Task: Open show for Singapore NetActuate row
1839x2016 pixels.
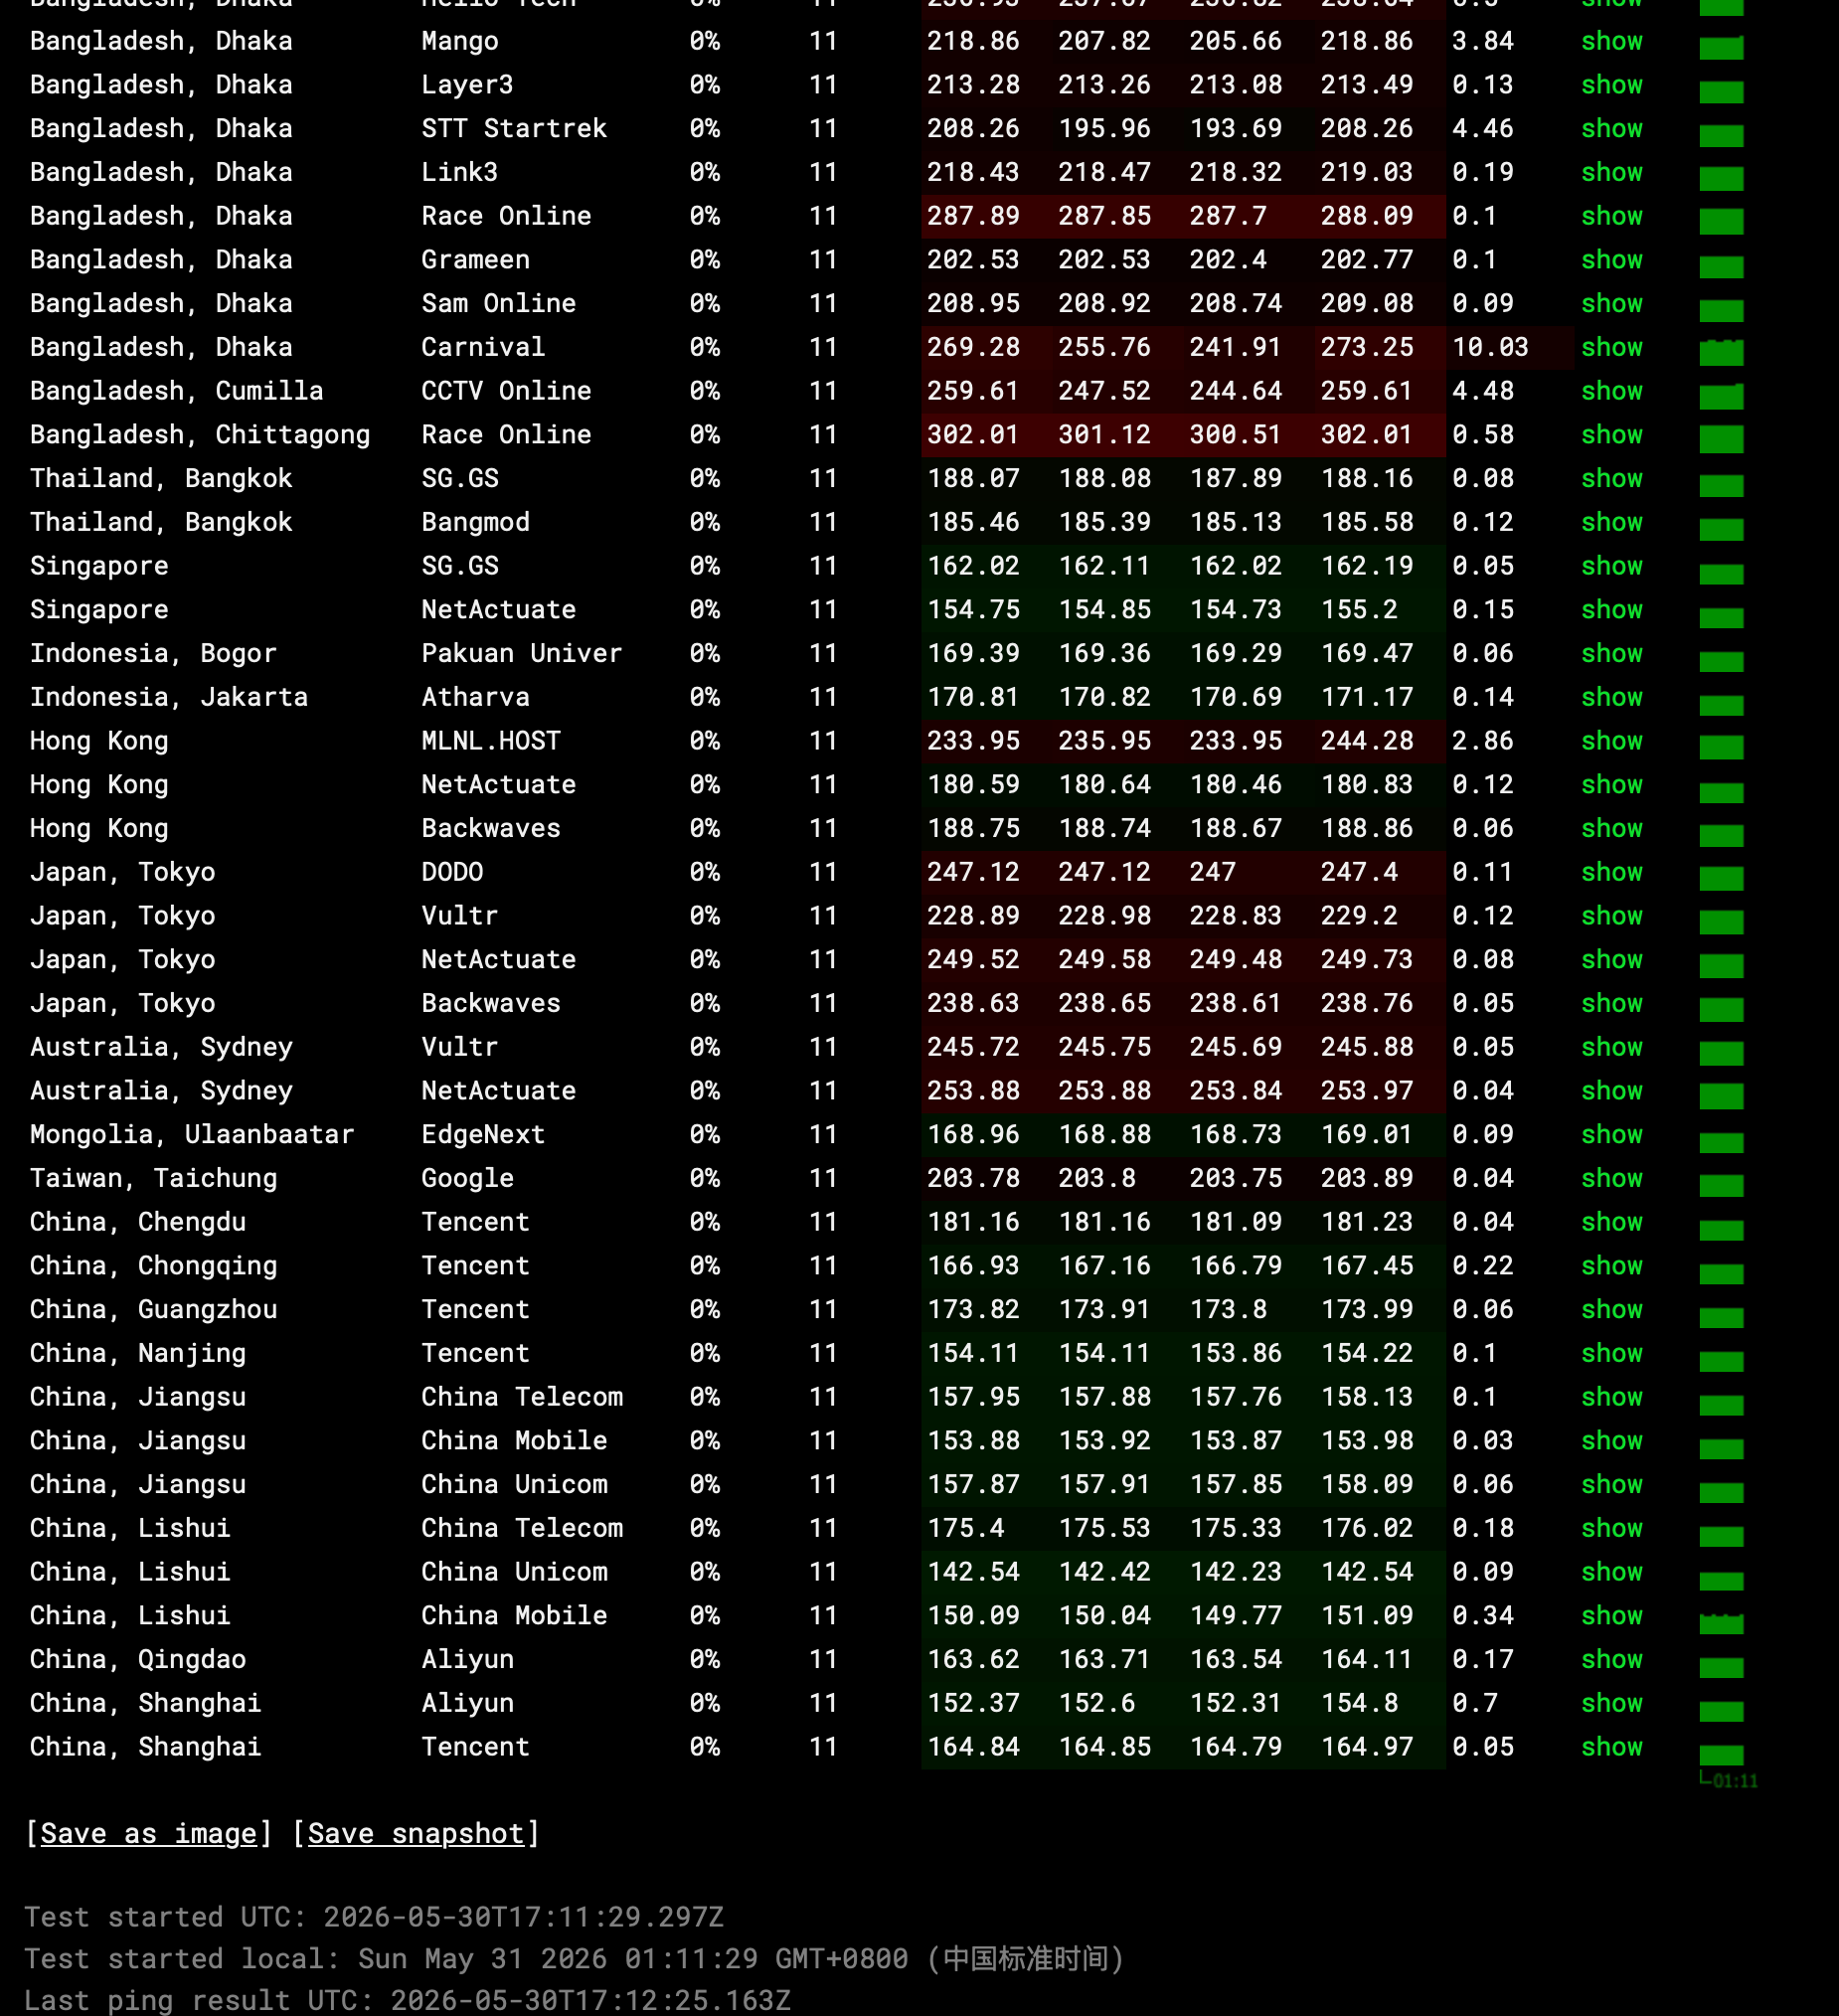Action: tap(1611, 610)
